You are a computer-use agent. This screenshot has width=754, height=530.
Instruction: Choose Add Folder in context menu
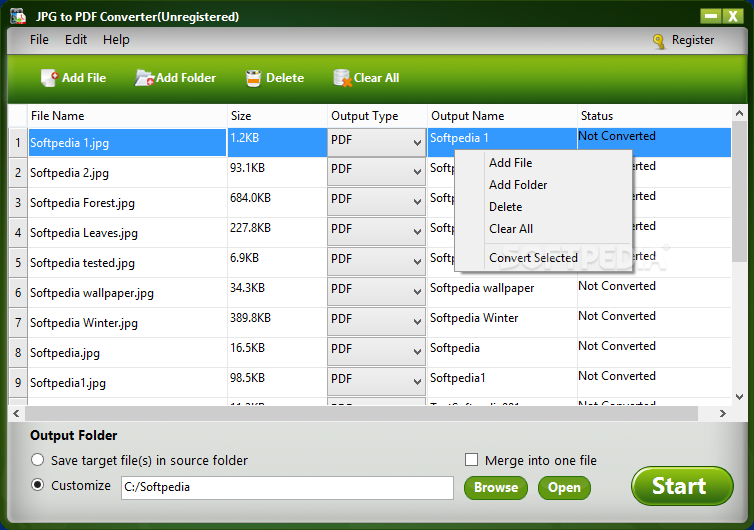tap(543, 185)
